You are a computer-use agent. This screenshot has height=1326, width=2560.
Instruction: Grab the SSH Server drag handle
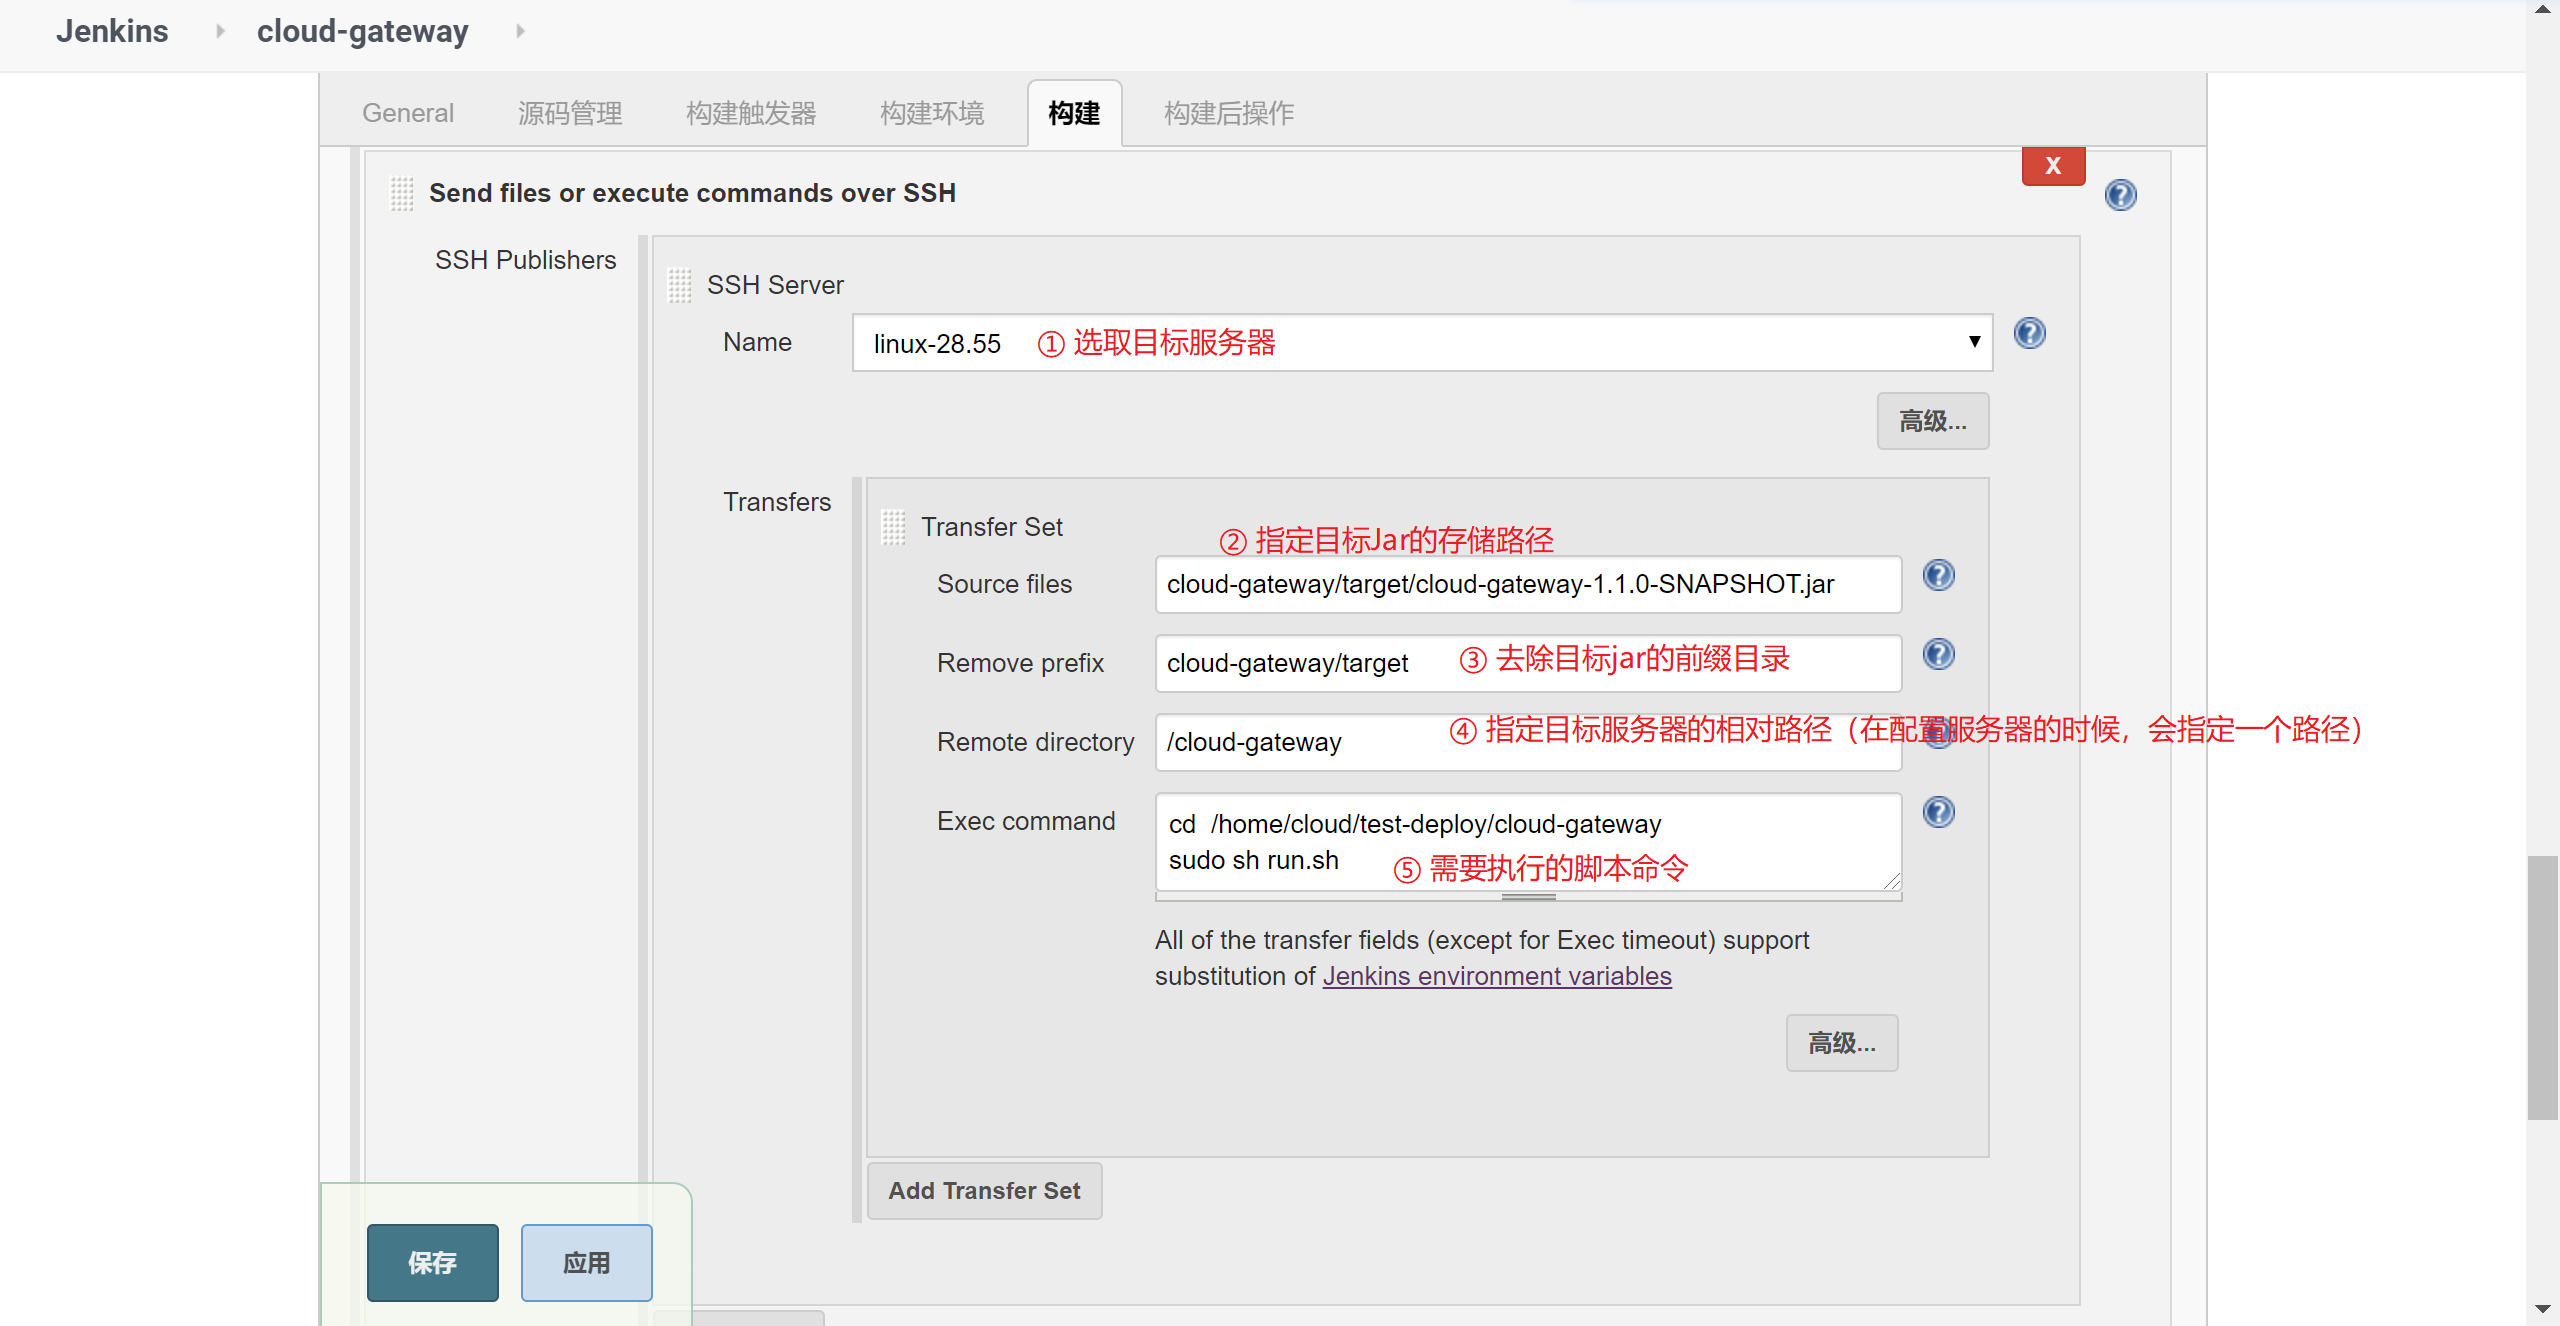coord(680,285)
